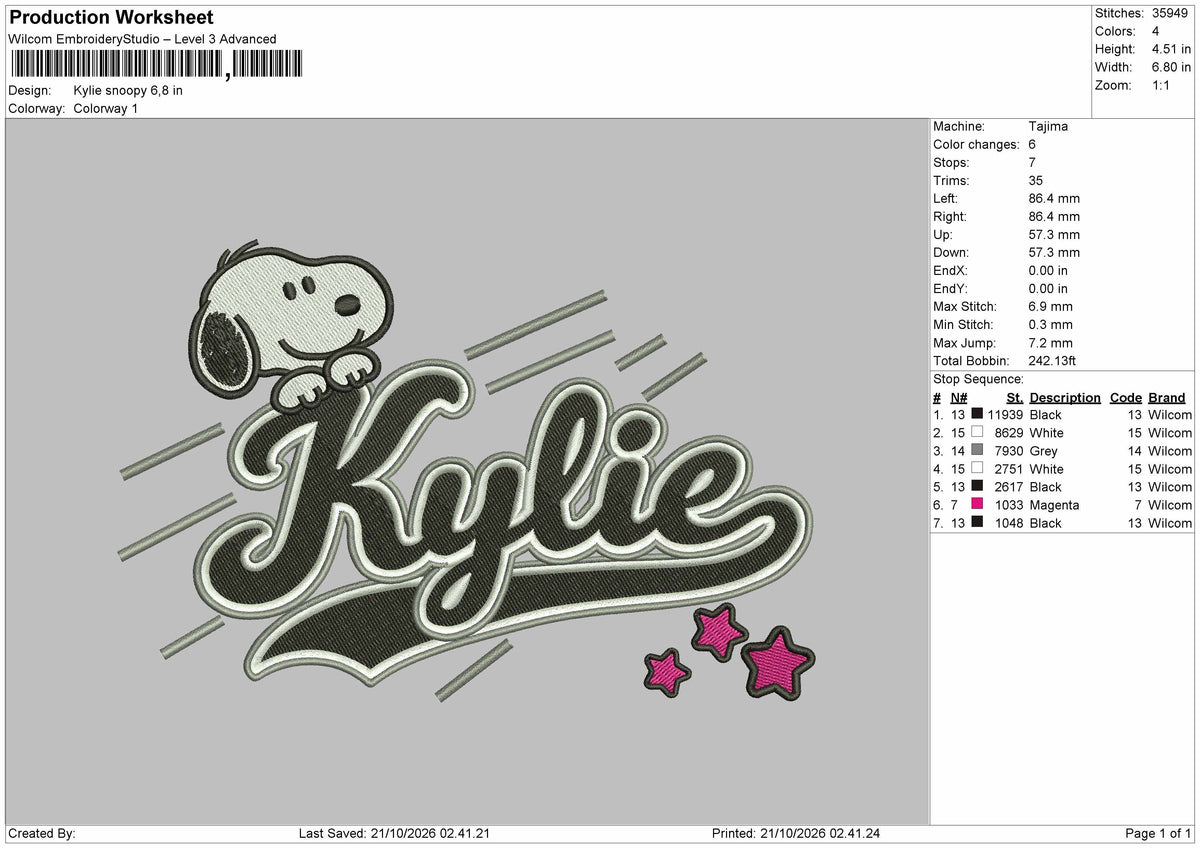Screen dimensions: 1200x848
Task: Click 'Last Saved: 21/10/2026 02.41.21' footer
Action: 394,833
